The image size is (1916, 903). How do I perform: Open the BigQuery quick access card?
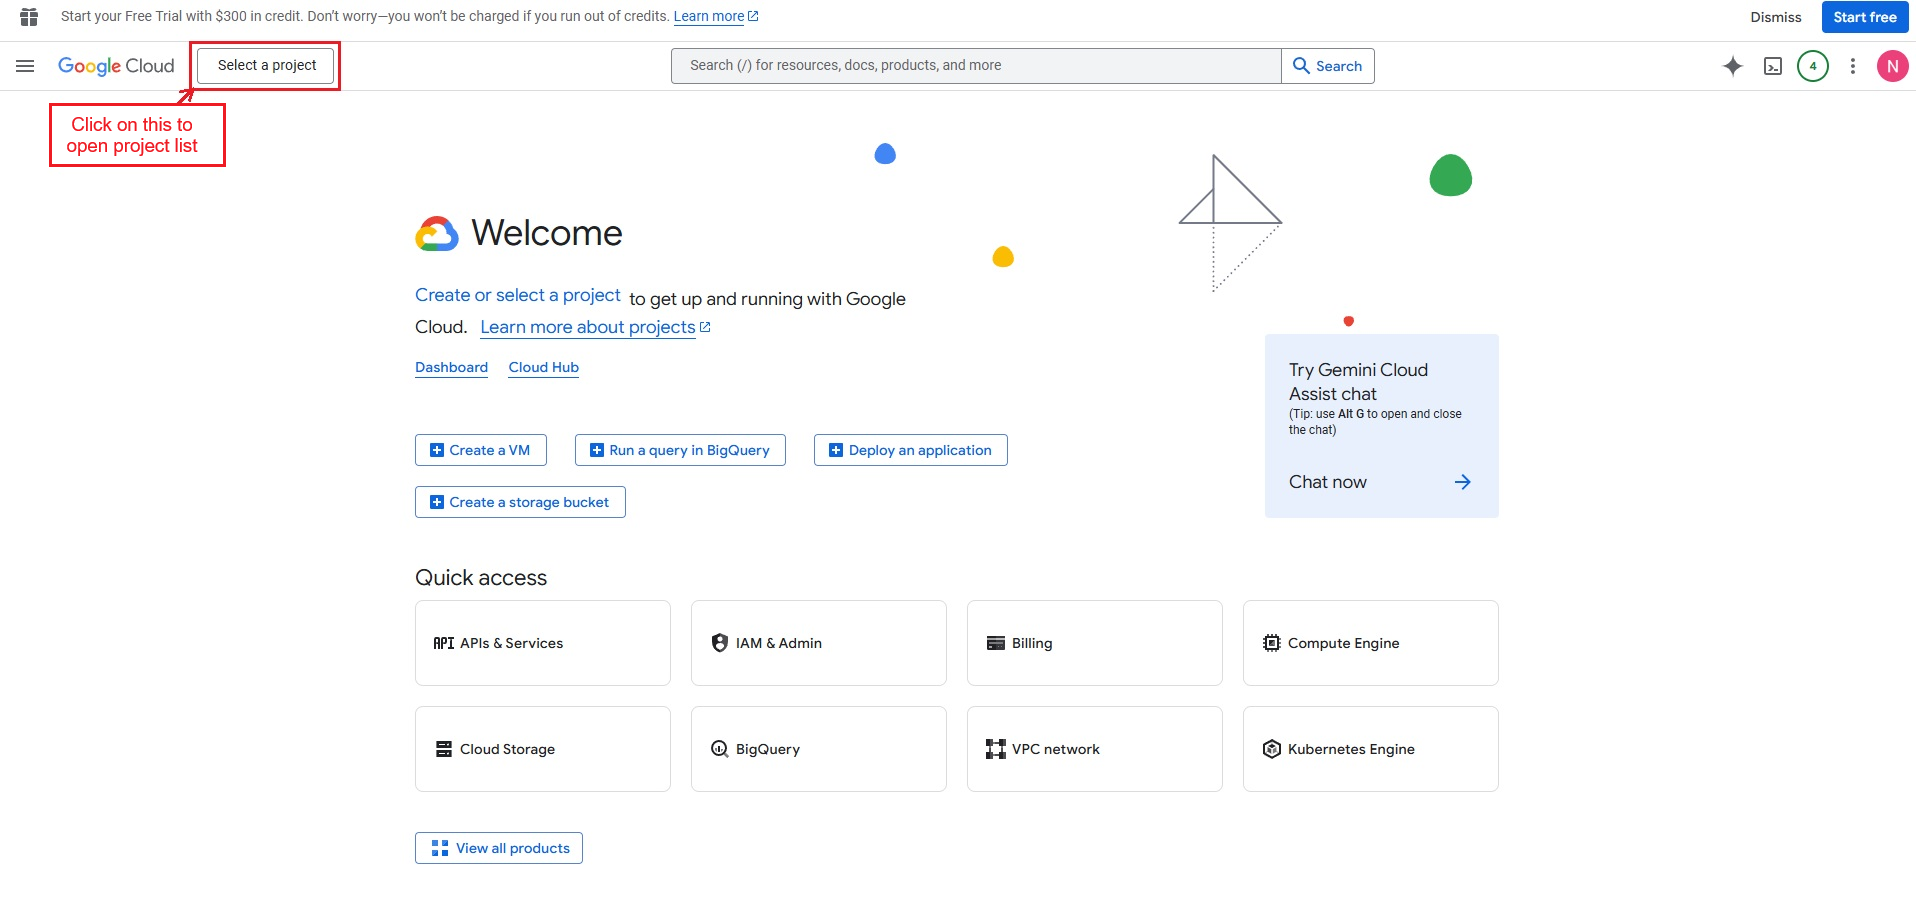pos(818,749)
